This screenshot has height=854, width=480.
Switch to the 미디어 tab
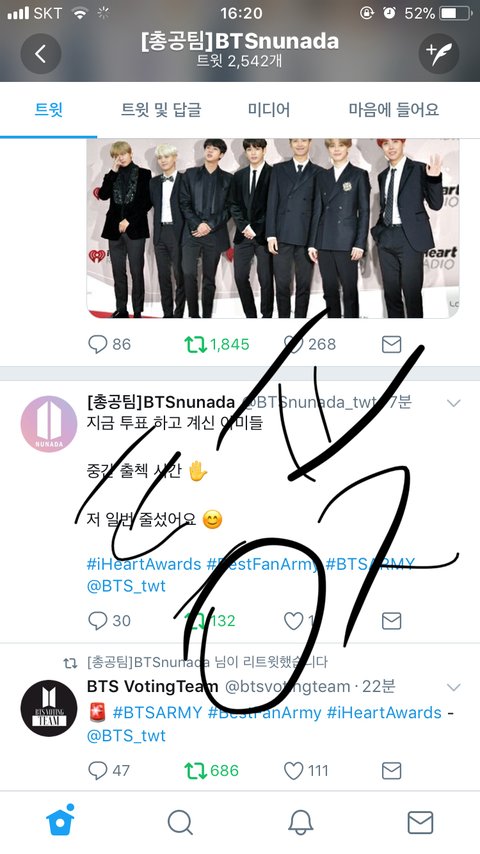coord(269,110)
